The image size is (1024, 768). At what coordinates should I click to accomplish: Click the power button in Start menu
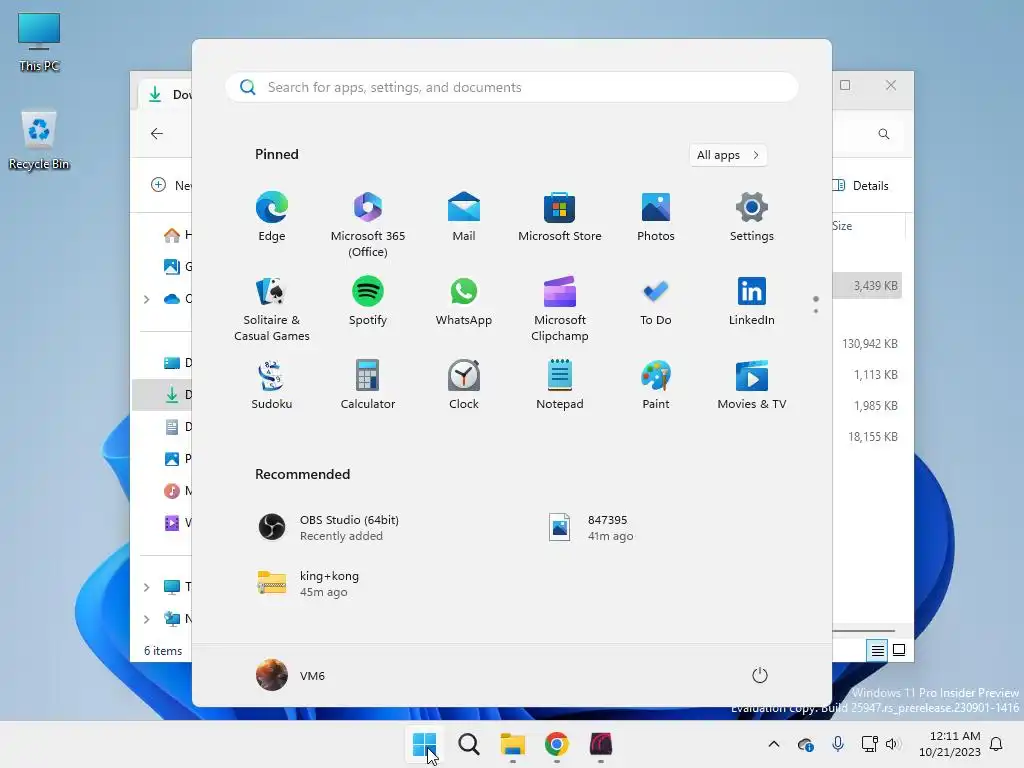pyautogui.click(x=760, y=675)
